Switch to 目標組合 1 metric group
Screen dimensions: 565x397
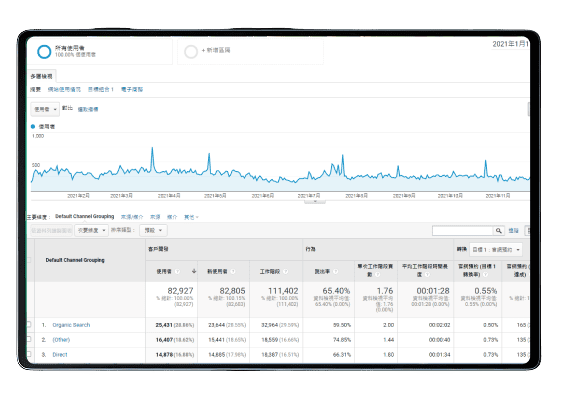(x=101, y=89)
